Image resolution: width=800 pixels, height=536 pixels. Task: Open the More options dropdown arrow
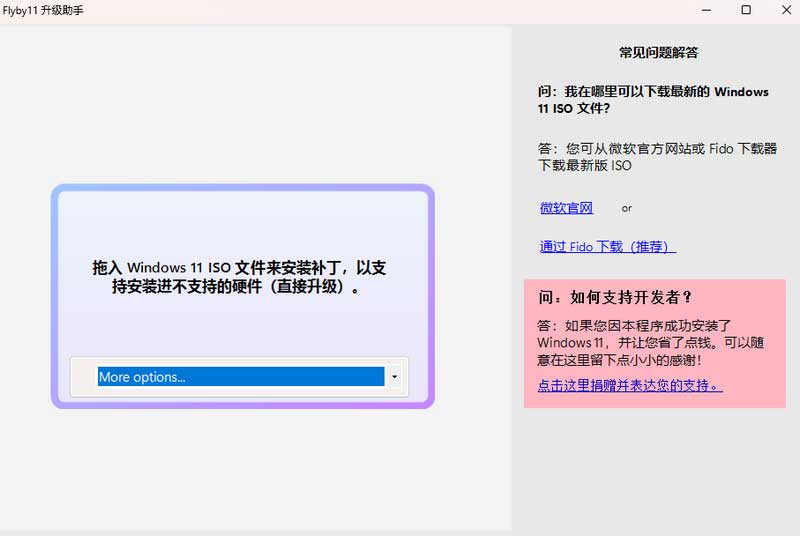(394, 377)
